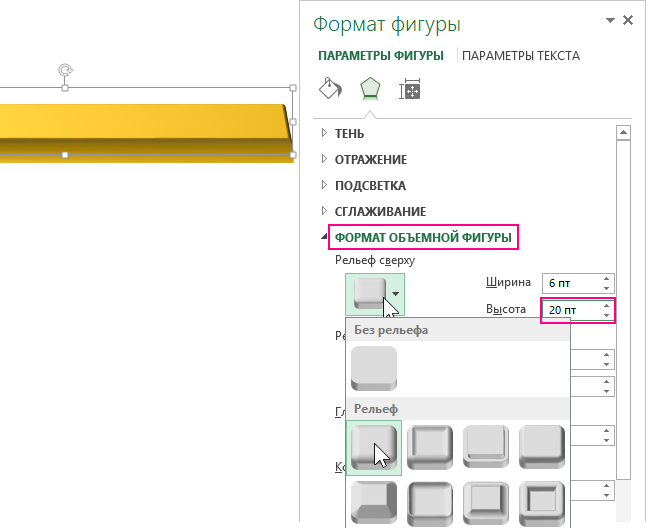
Task: Click the ТЕНЬ section label
Action: point(349,133)
